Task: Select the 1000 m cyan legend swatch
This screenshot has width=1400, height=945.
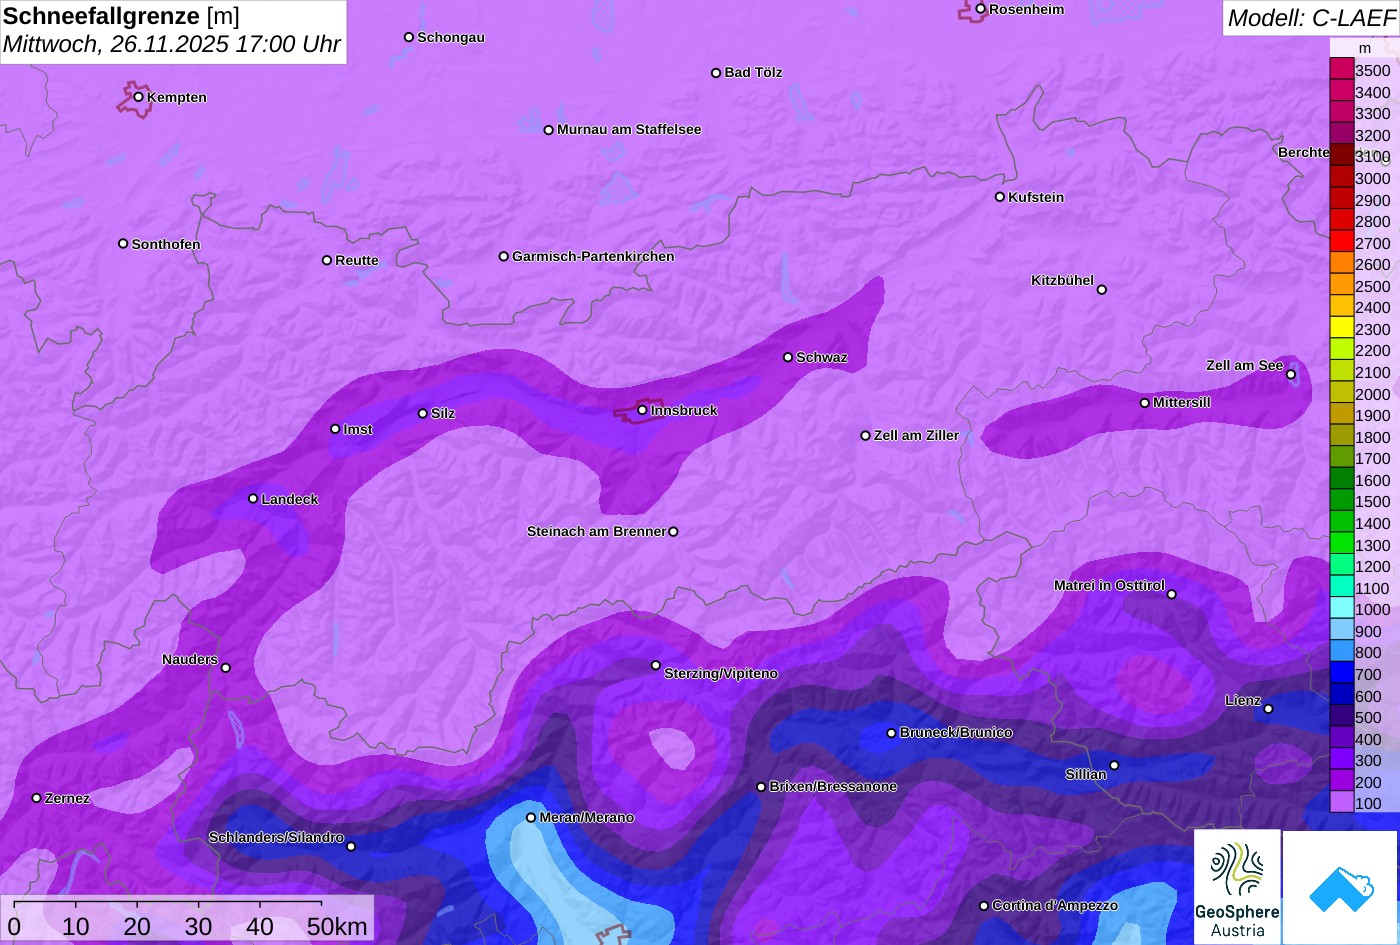Action: tap(1341, 609)
